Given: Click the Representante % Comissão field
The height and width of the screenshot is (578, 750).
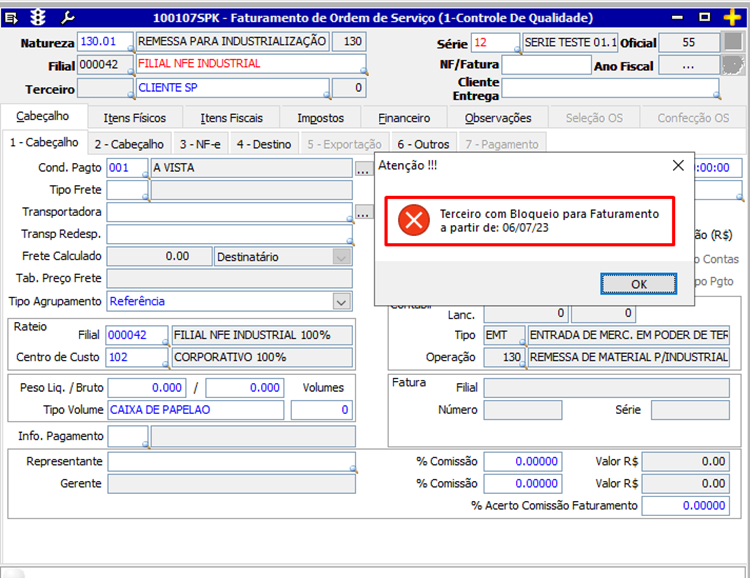Looking at the screenshot, I should tap(523, 462).
